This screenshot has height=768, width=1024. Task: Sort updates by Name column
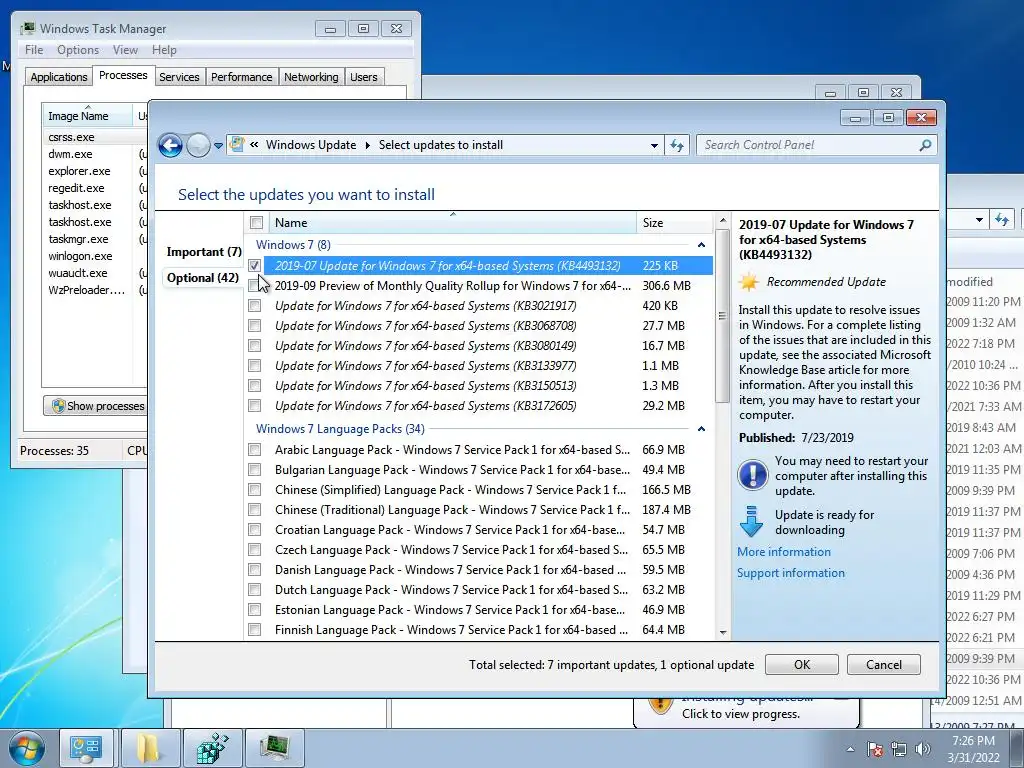453,223
